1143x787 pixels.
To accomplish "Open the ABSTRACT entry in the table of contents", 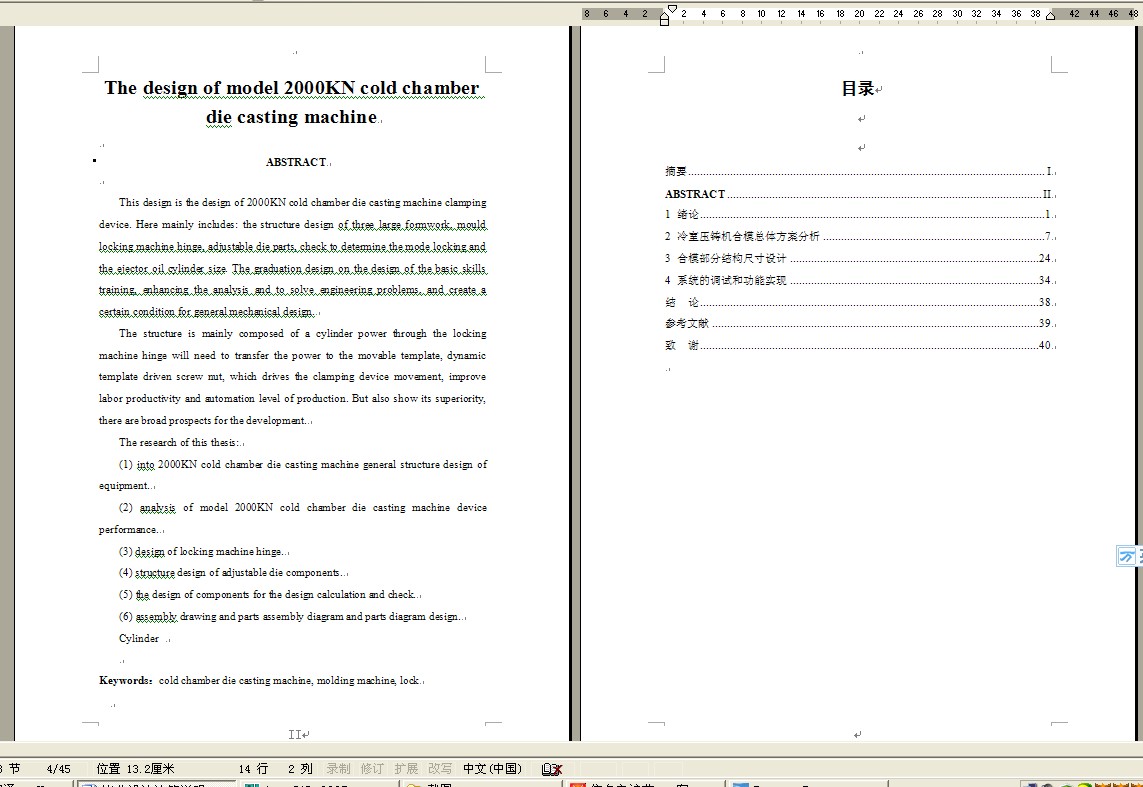I will [x=860, y=194].
